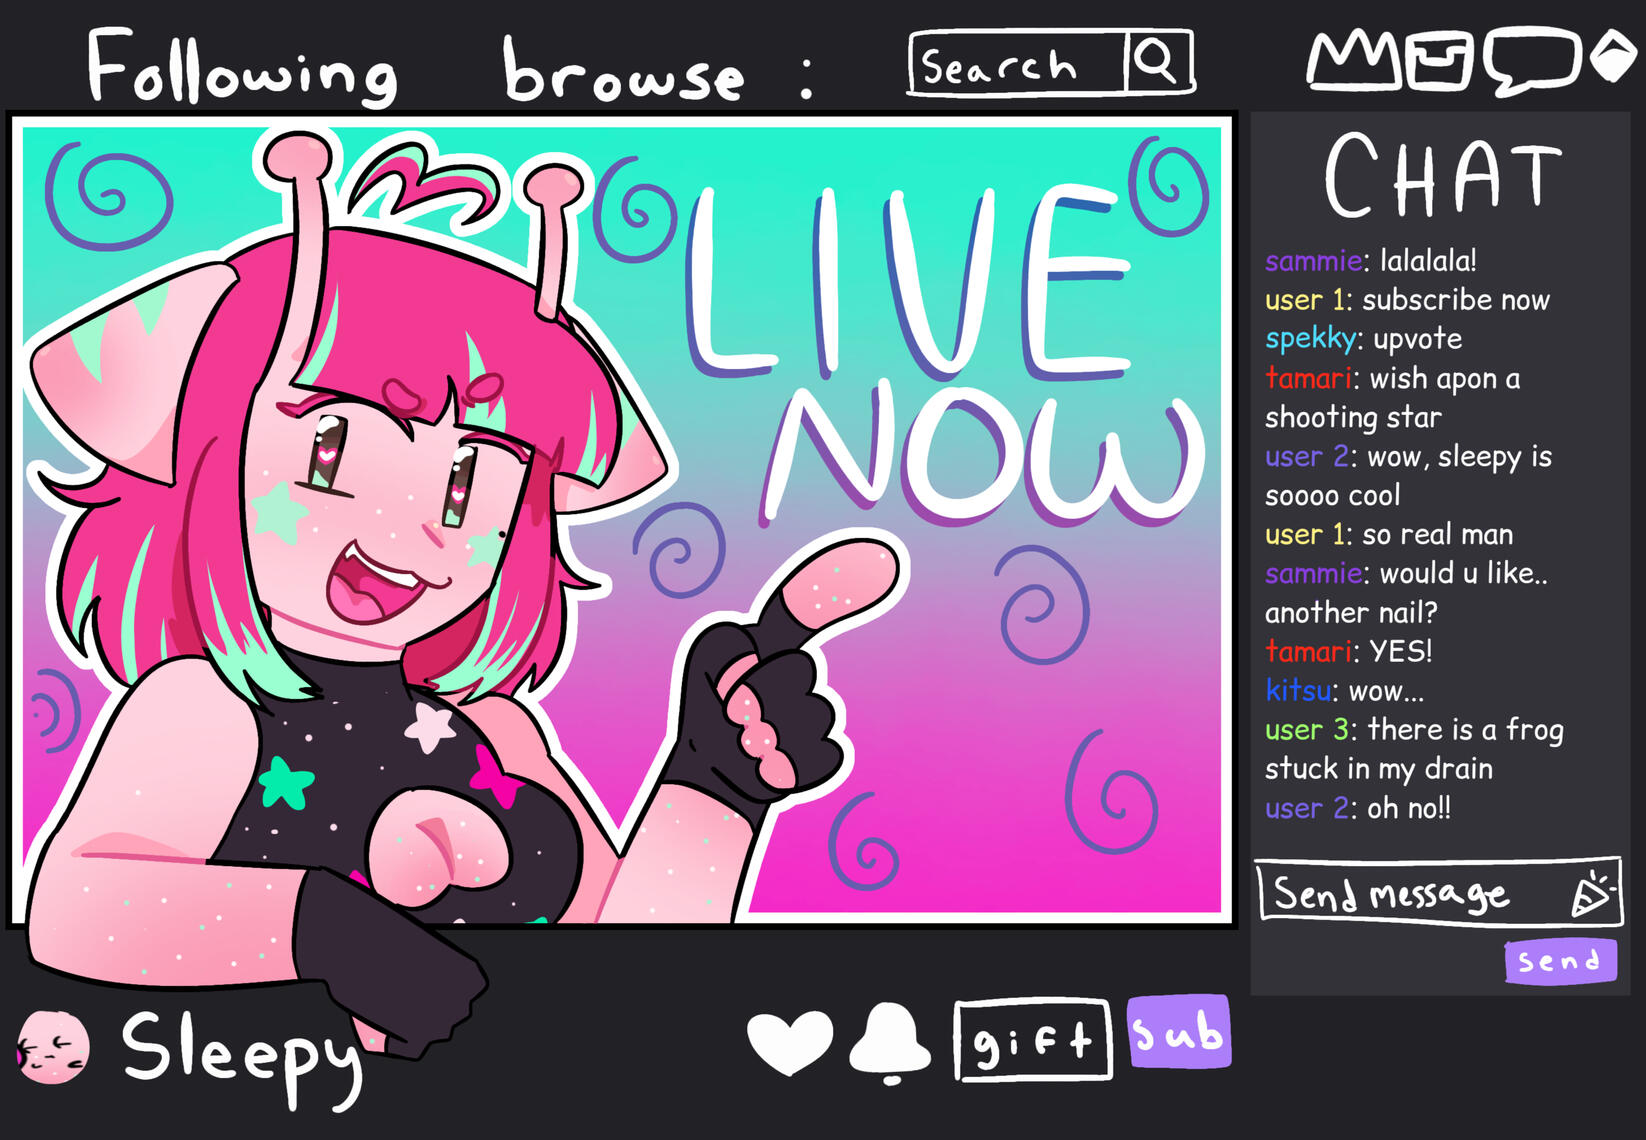Open the inbox tray icon
The width and height of the screenshot is (1646, 1140).
point(1439,60)
